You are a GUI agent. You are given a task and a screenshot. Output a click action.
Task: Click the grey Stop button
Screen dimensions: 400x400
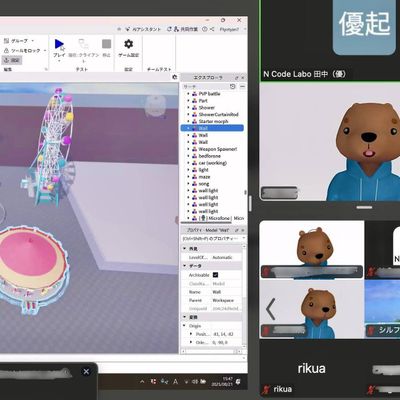tap(106, 44)
